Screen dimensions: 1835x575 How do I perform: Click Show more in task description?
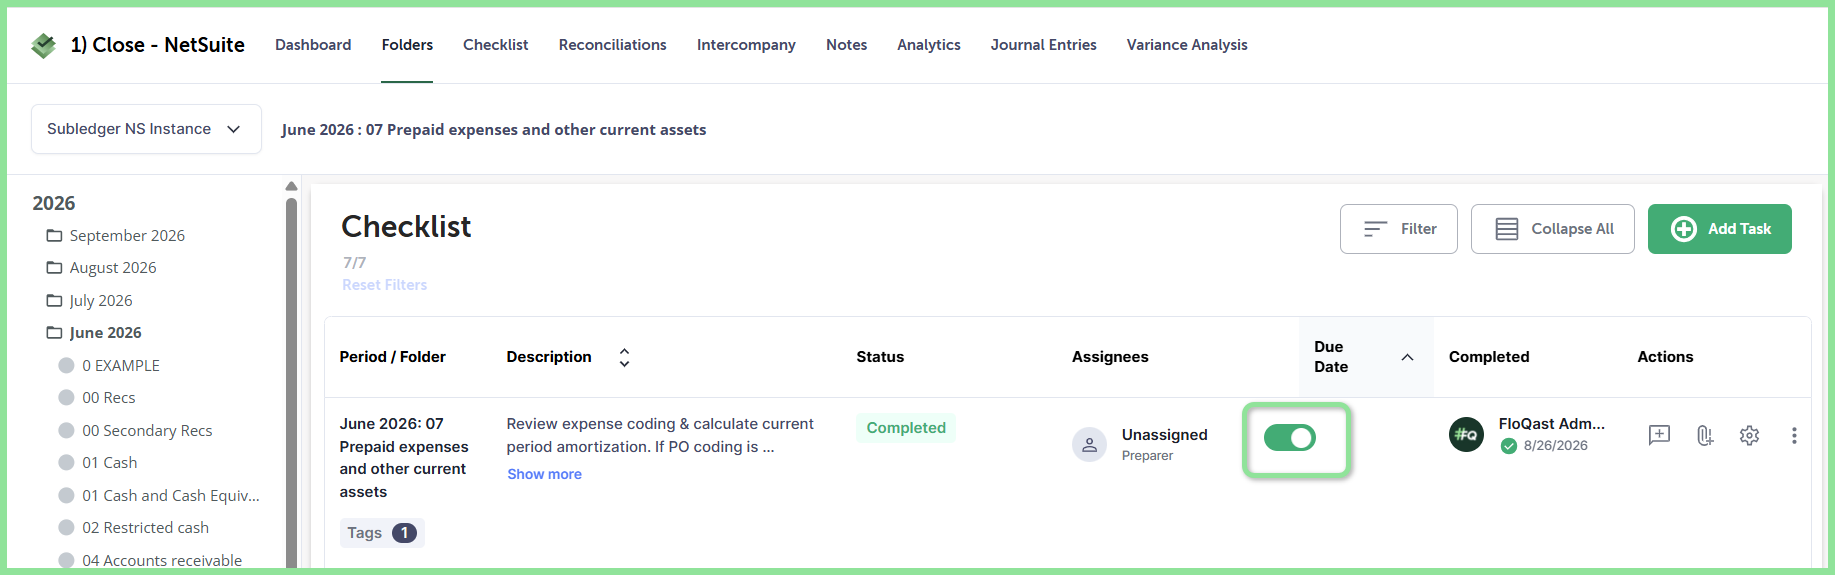coord(544,474)
